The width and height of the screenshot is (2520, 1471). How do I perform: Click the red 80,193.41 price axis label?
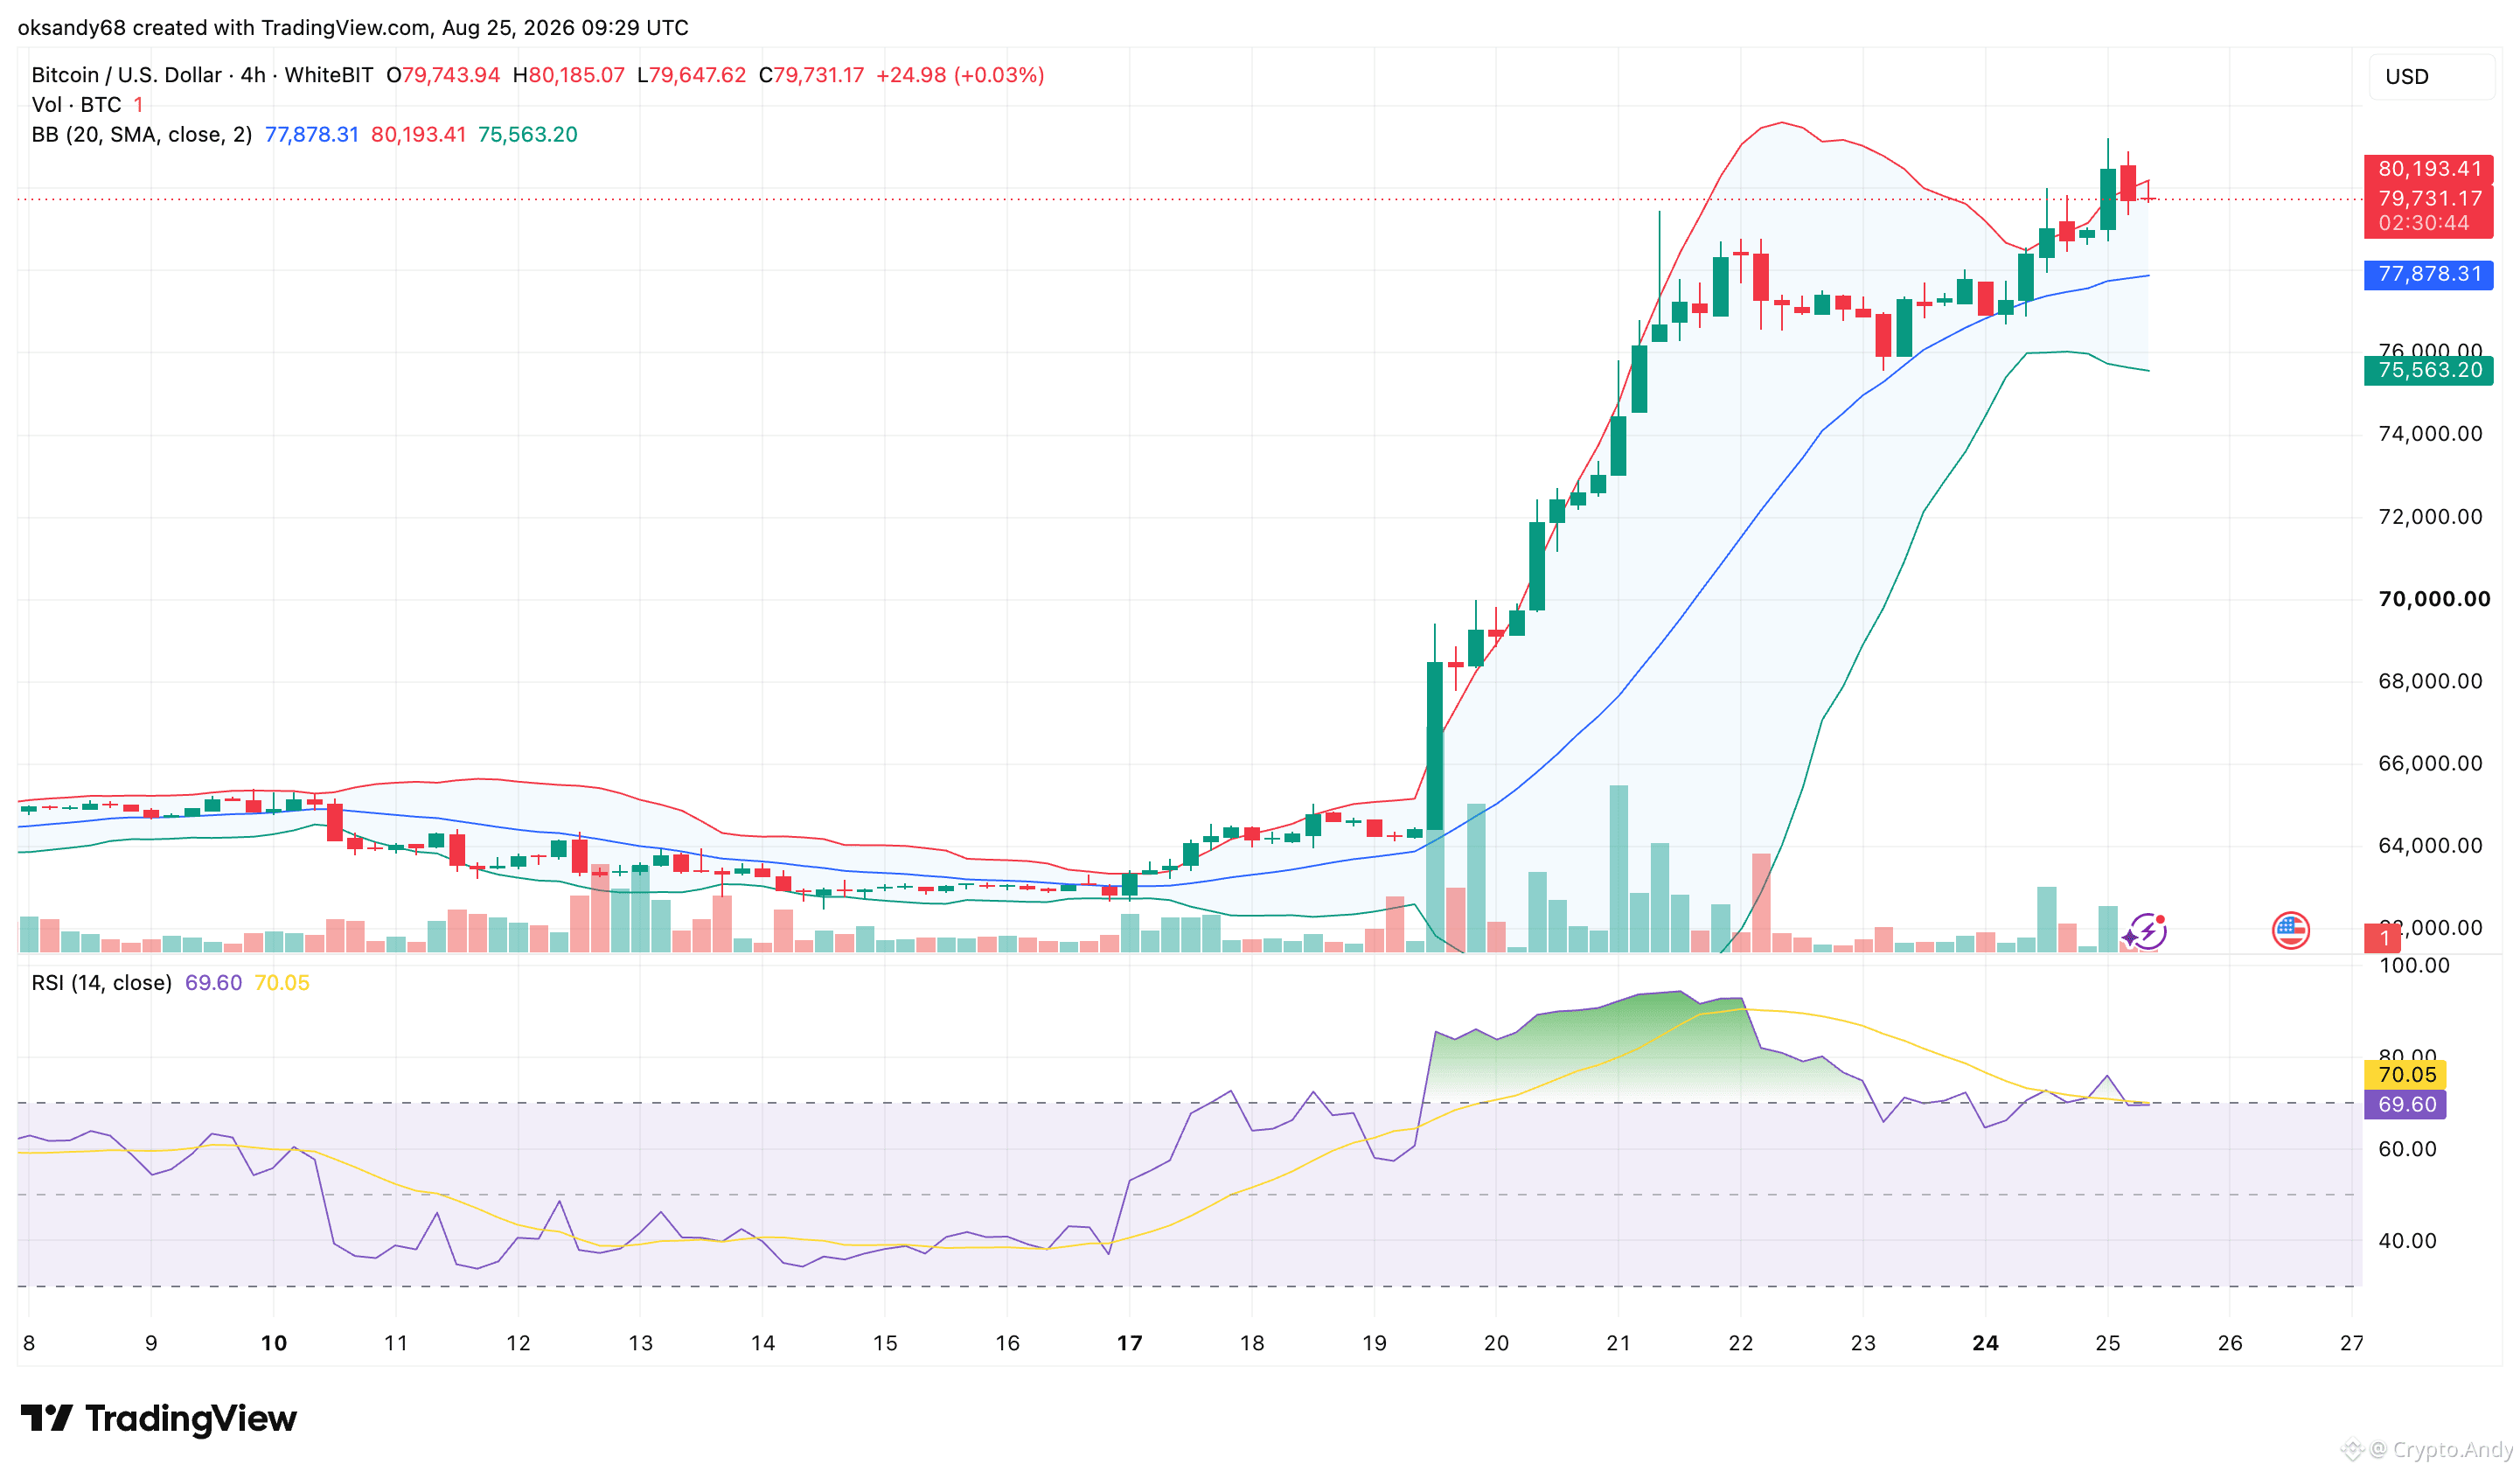coord(2428,169)
